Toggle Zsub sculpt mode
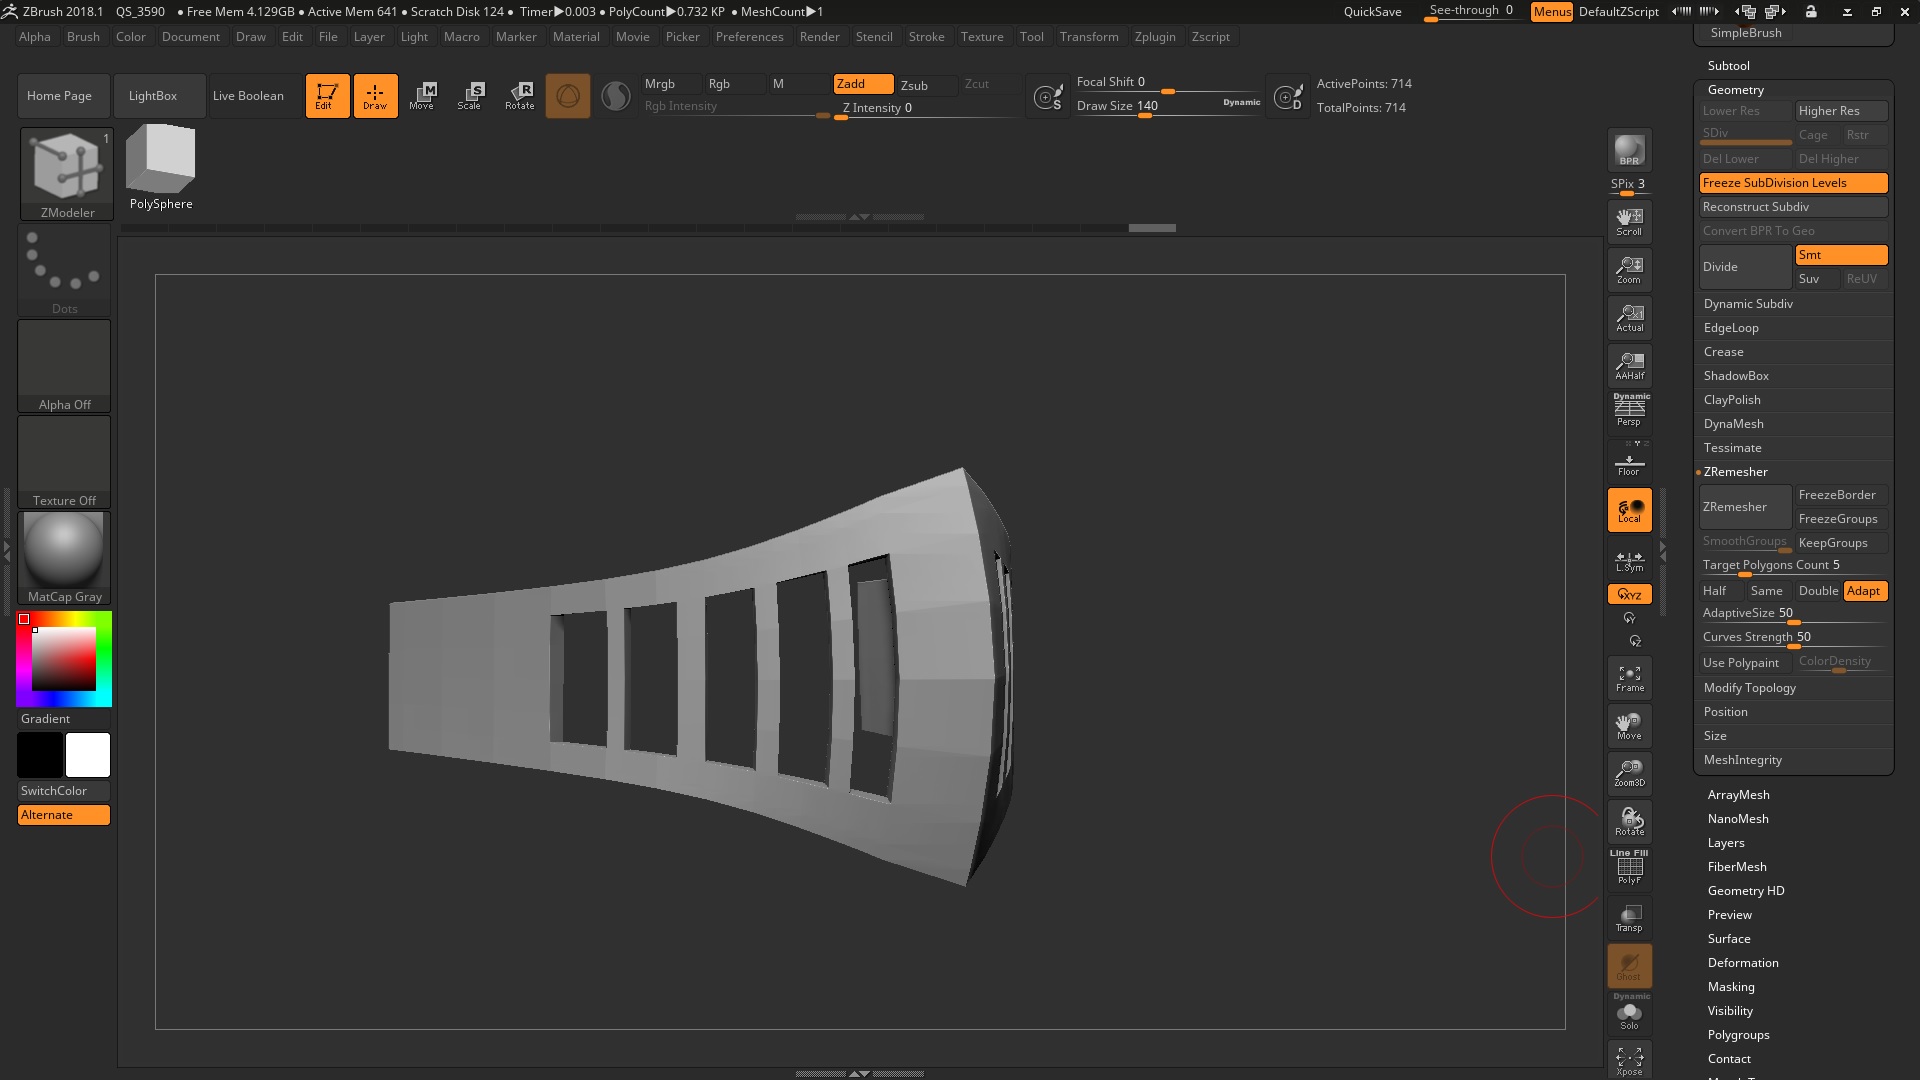The image size is (1920, 1080). (926, 85)
